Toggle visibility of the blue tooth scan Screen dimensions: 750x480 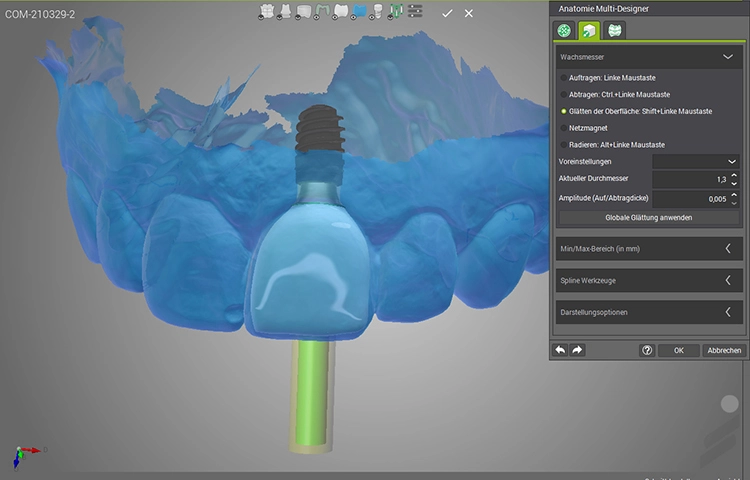click(359, 12)
